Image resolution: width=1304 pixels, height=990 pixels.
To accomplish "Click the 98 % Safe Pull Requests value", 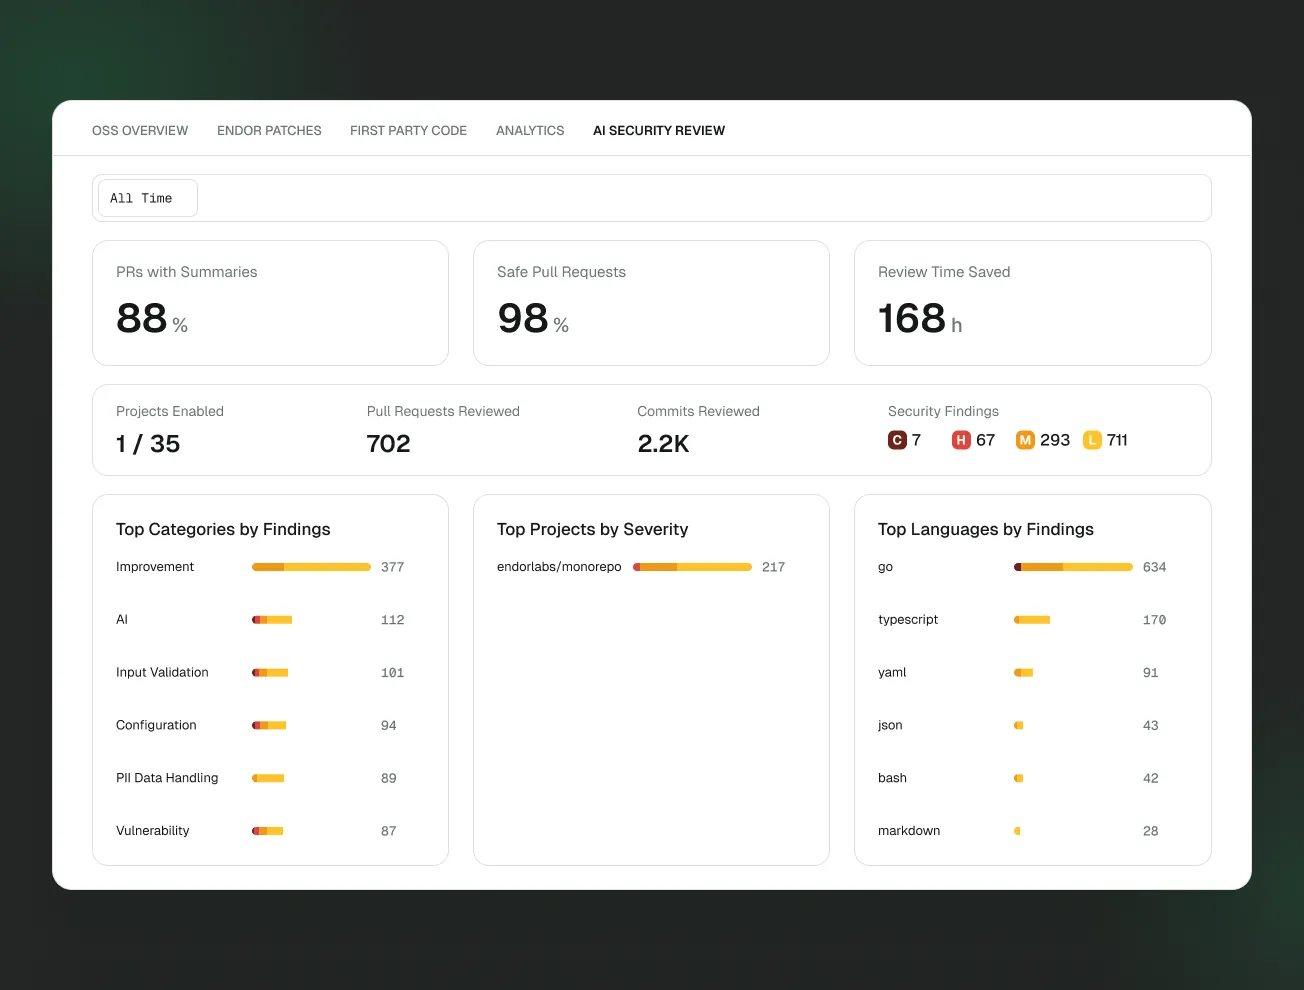I will 533,319.
